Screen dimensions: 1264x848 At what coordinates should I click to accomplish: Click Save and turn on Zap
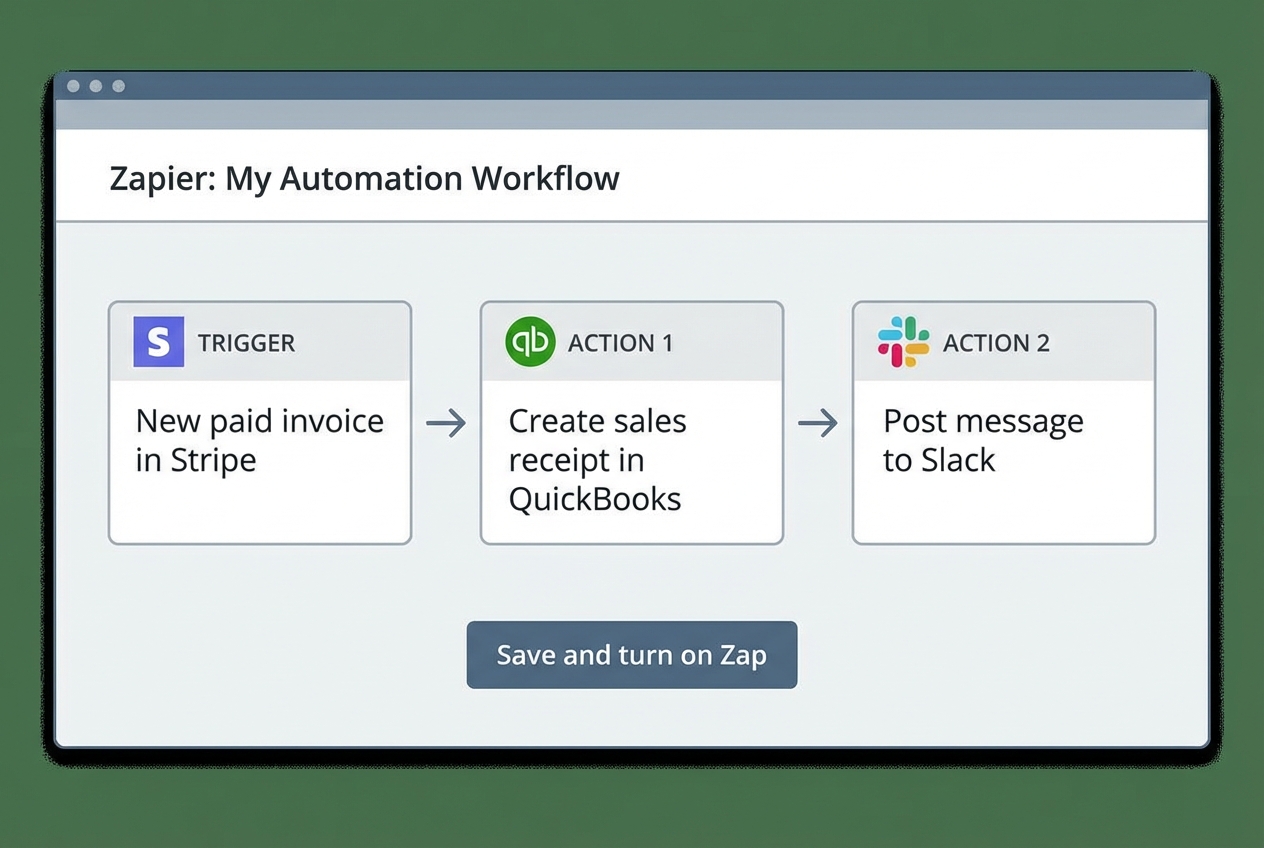click(x=631, y=655)
